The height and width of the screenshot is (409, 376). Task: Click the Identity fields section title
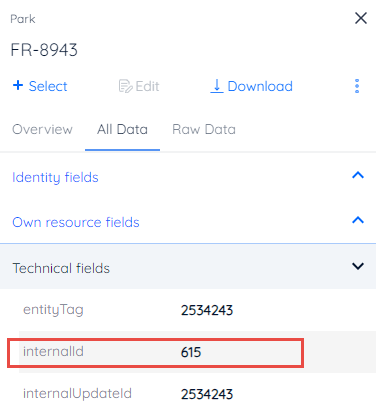coord(55,177)
